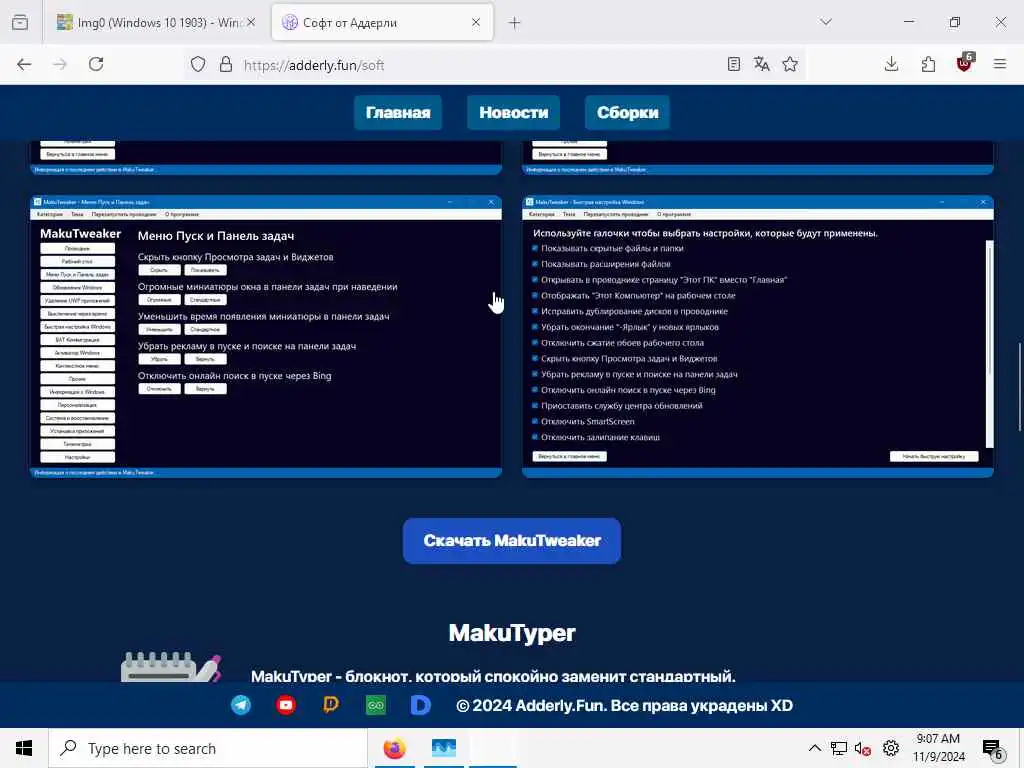Viewport: 1024px width, 768px height.
Task: Open the clock showing 9:07 AM
Action: [938, 748]
